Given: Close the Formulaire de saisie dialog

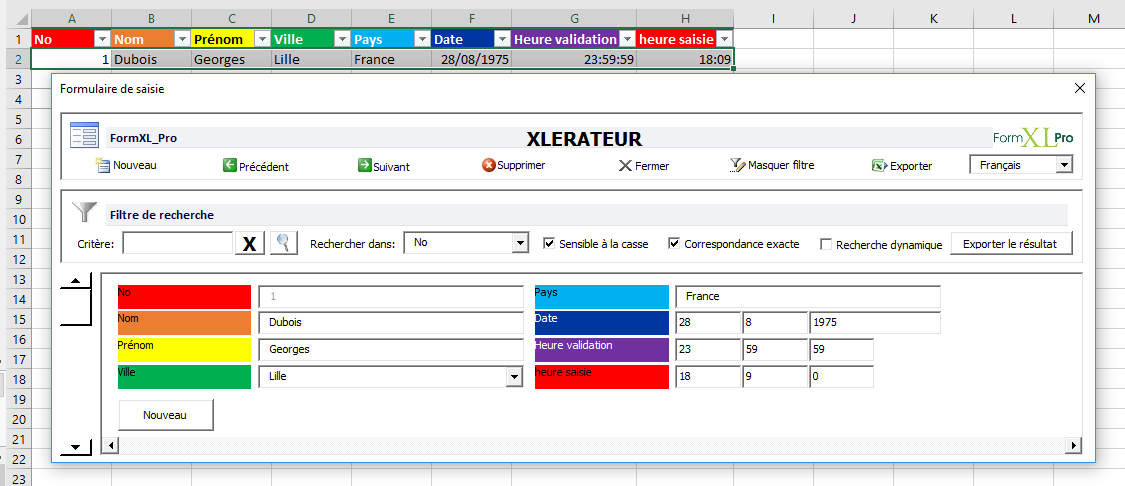Looking at the screenshot, I should click(1080, 88).
